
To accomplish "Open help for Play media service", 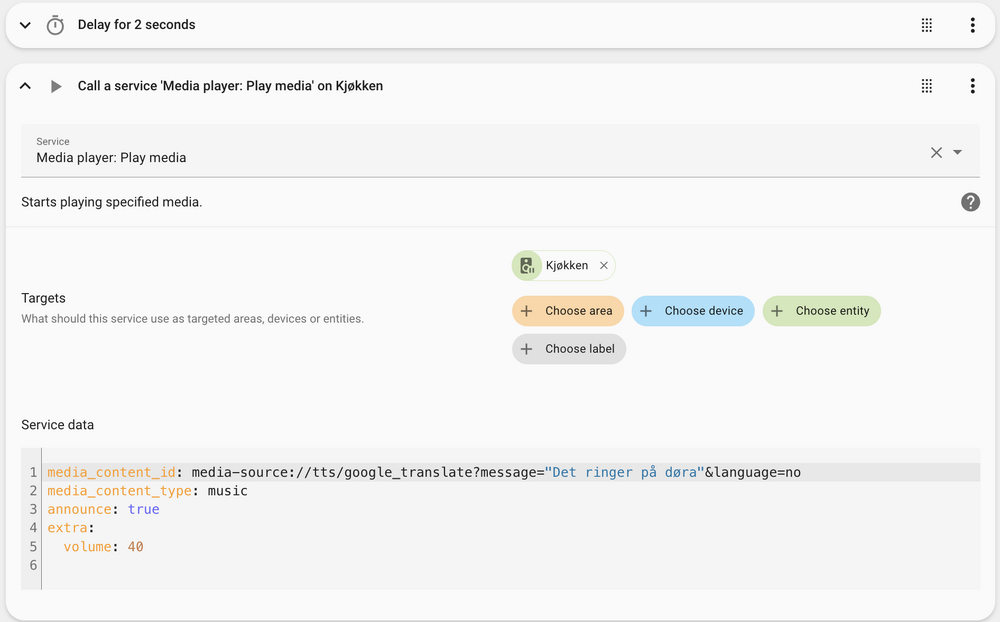I will tap(970, 202).
